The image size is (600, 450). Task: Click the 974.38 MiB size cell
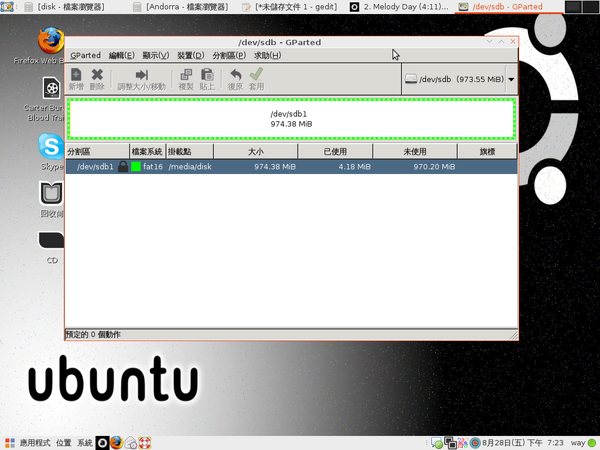pos(275,167)
